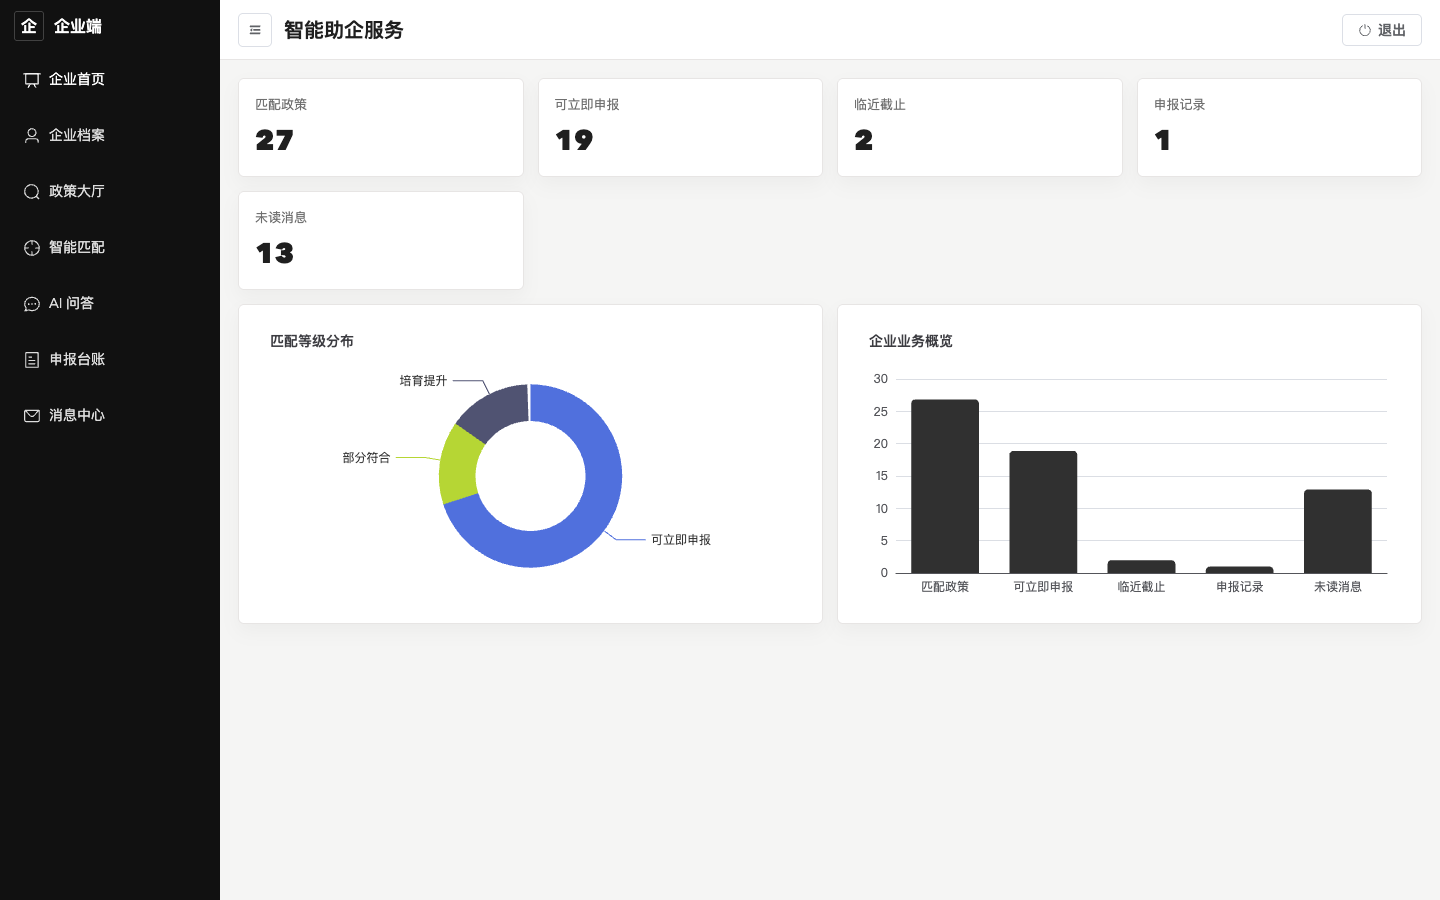1440x900 pixels.
Task: Click the 匹配政策 statistic card
Action: [x=381, y=128]
